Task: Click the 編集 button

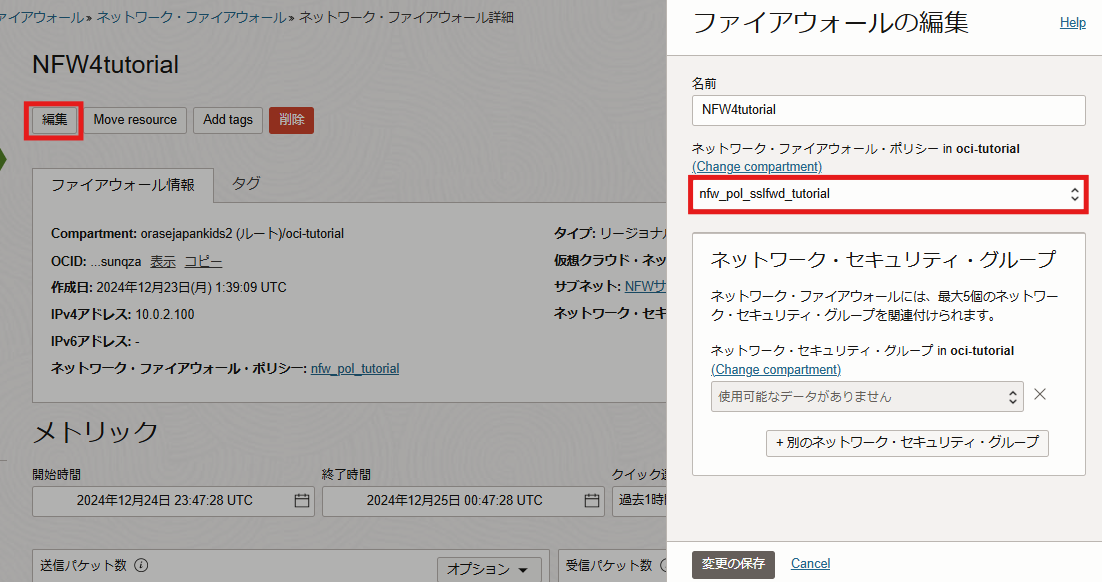Action: [54, 120]
